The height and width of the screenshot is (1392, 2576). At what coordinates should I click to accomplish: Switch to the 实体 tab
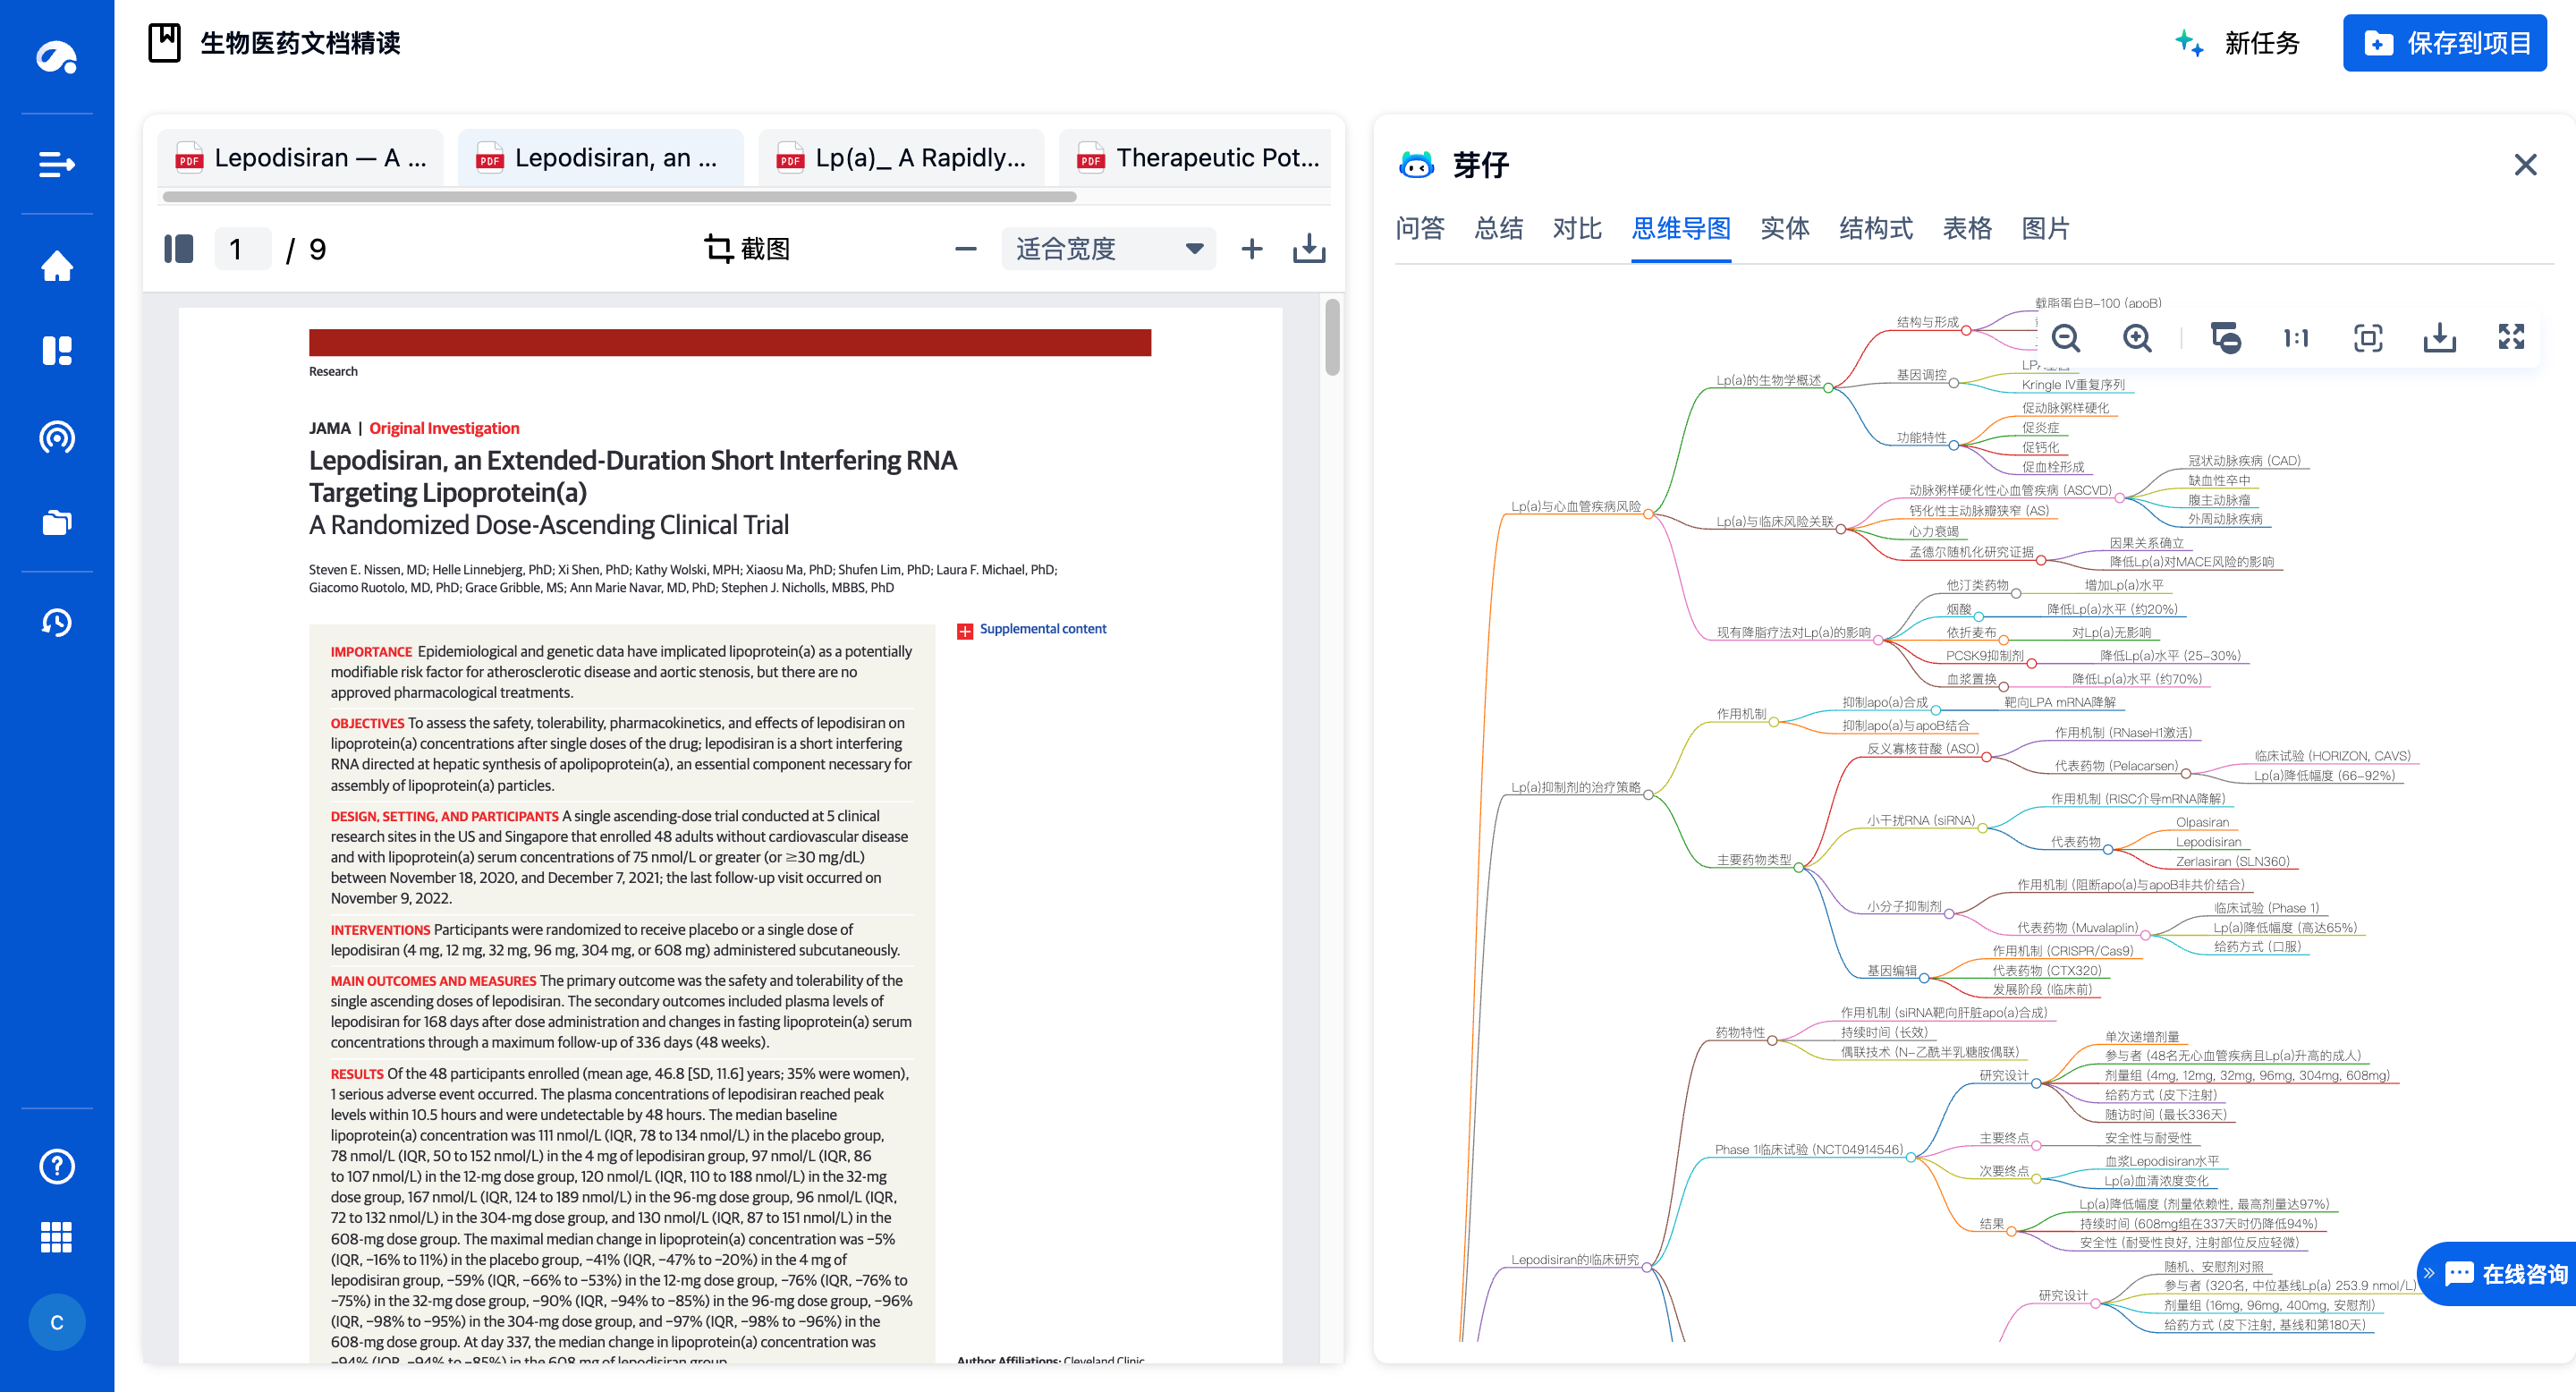pos(1784,228)
